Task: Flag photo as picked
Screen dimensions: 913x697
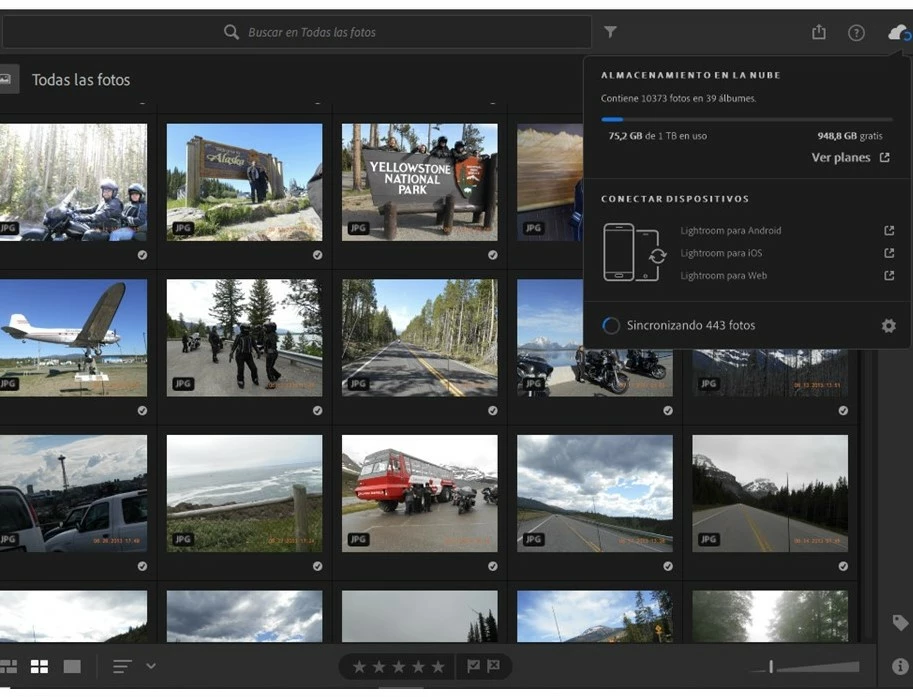Action: click(x=473, y=666)
